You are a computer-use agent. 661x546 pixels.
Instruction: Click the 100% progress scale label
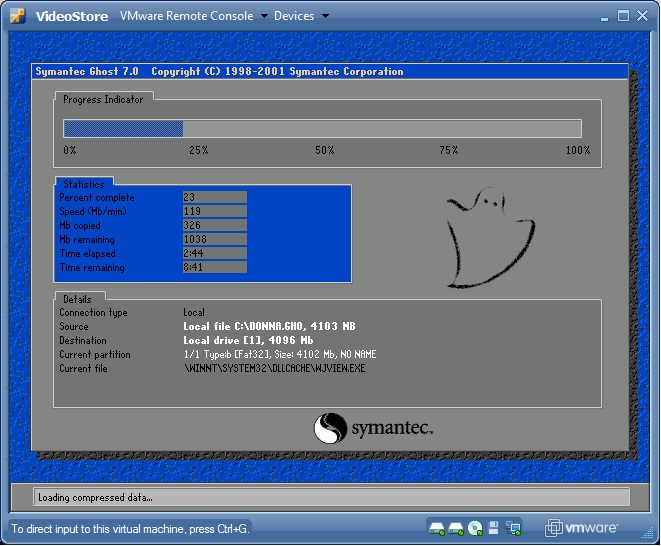(x=578, y=150)
